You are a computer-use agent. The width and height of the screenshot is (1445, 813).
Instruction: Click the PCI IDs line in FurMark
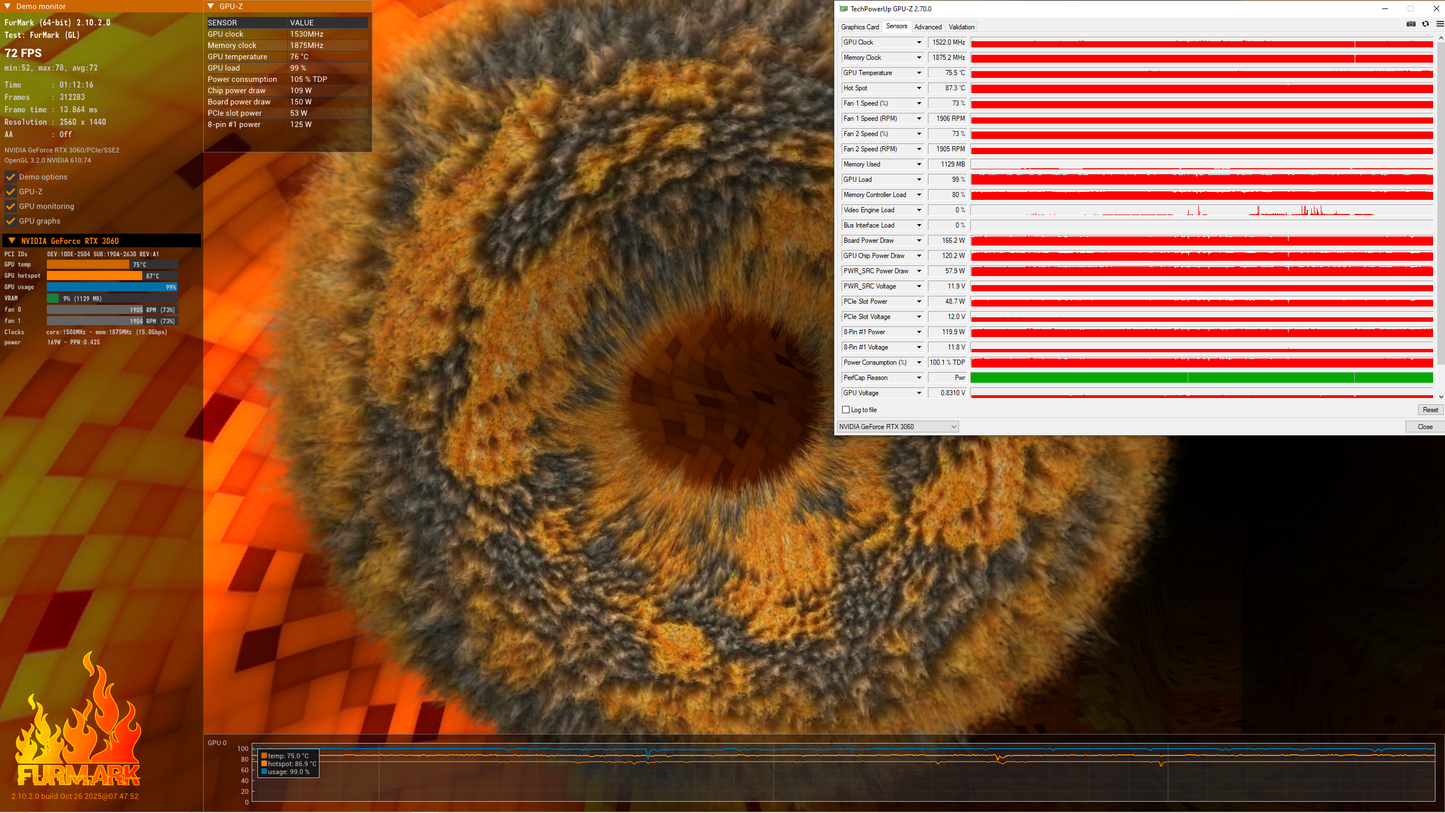81,254
